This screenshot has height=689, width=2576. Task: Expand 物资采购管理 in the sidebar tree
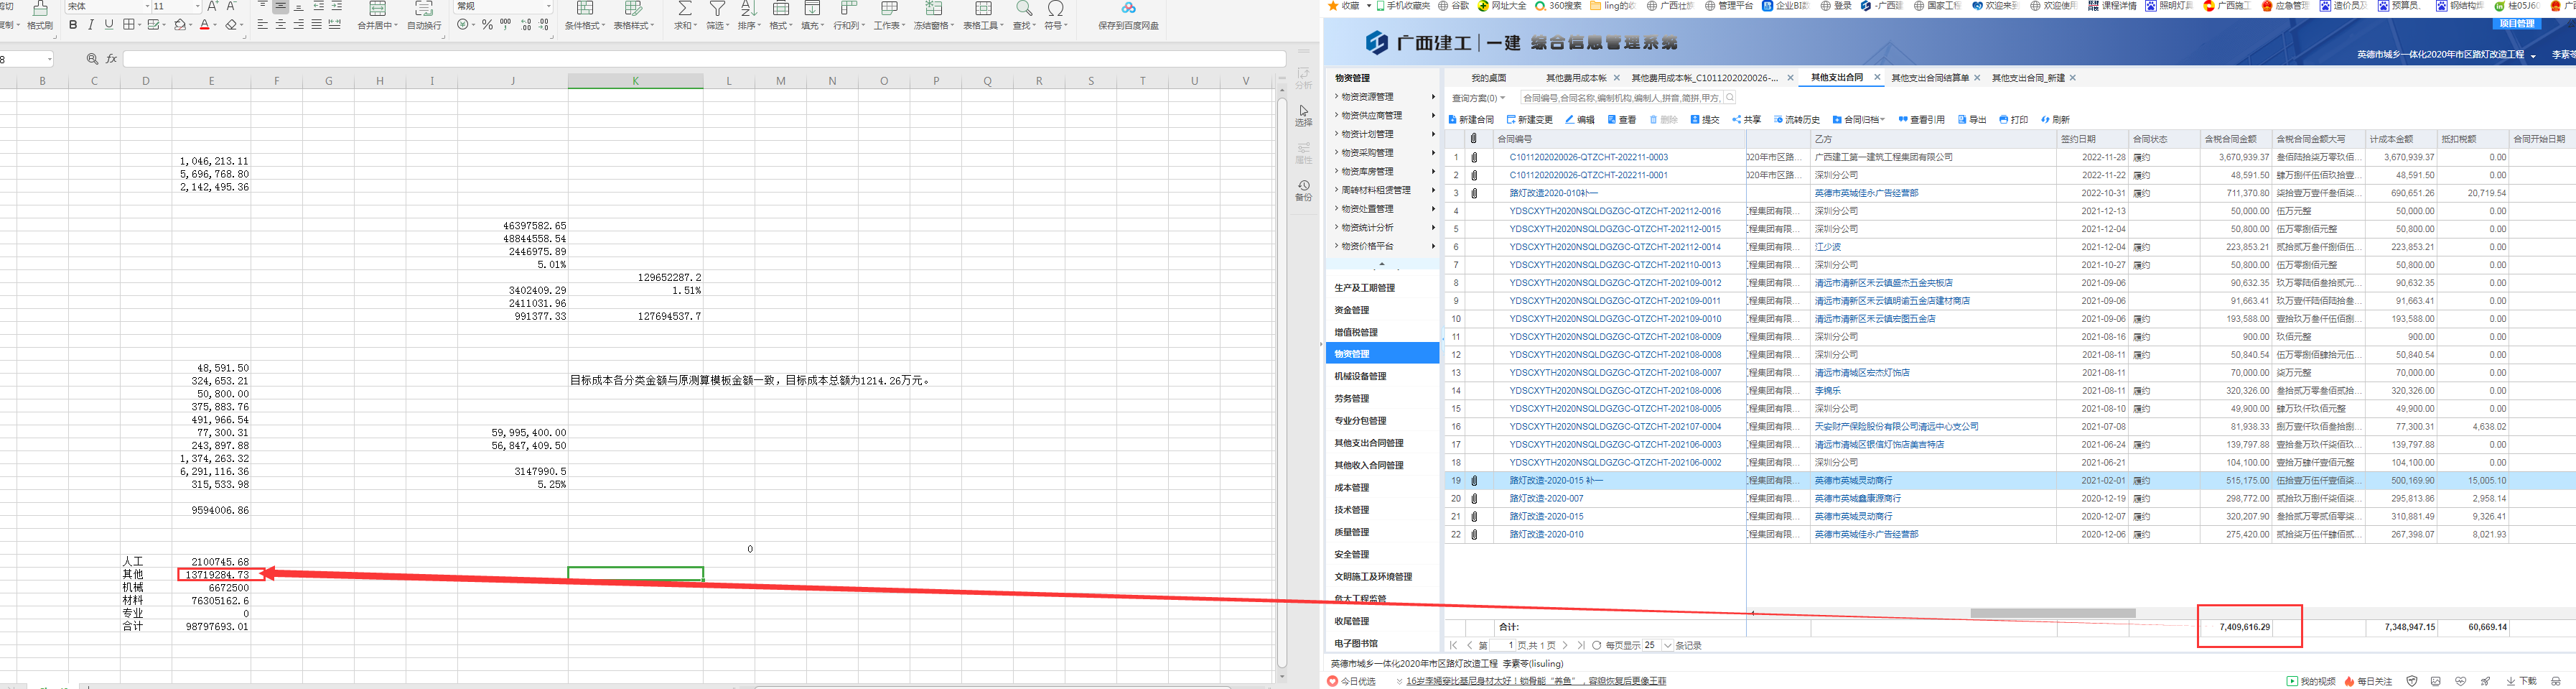[1336, 153]
